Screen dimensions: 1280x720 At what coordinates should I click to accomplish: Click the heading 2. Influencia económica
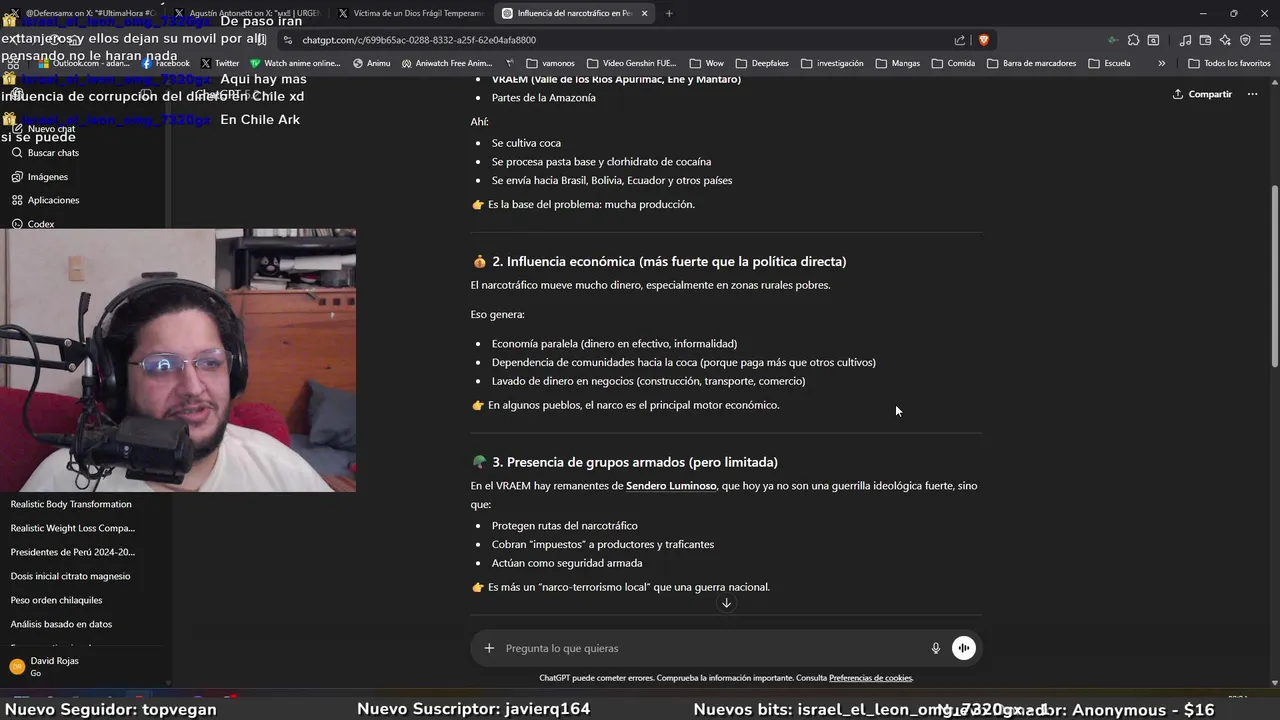pos(669,261)
